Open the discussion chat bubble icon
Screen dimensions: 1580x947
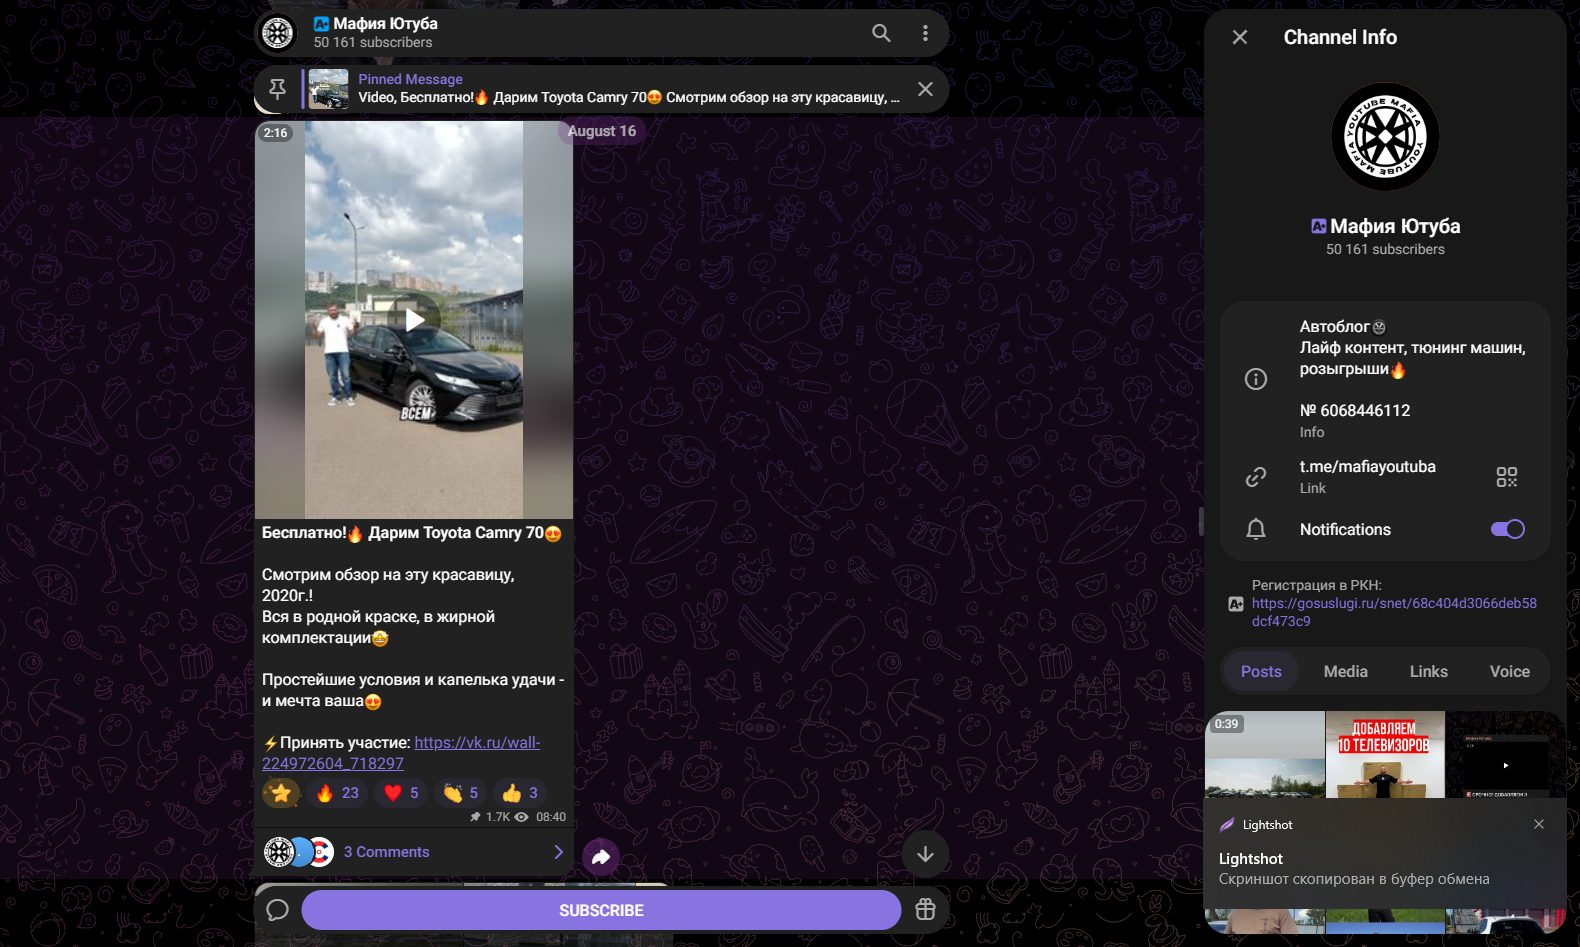277,910
